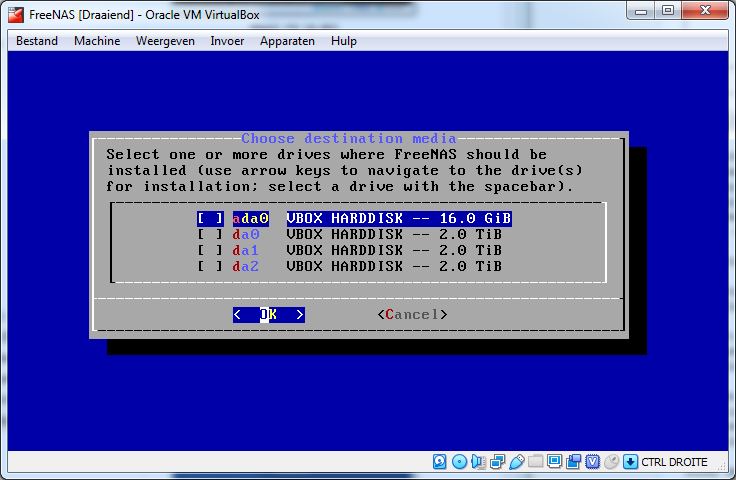Viewport: 736px width, 480px height.
Task: Click the 'CTRL DROITE' host key label
Action: tap(674, 462)
